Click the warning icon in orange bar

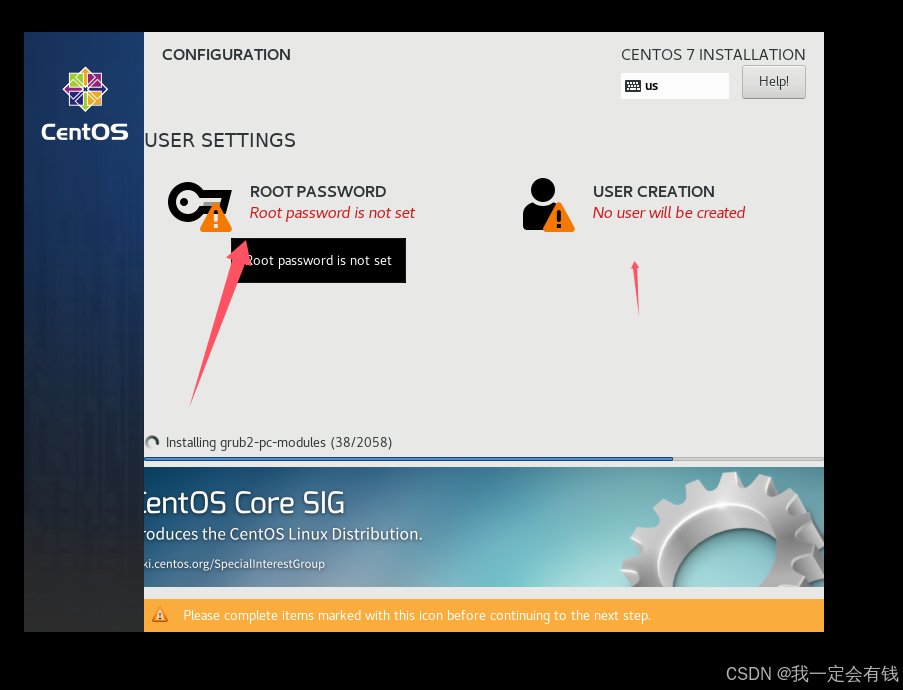tap(160, 615)
